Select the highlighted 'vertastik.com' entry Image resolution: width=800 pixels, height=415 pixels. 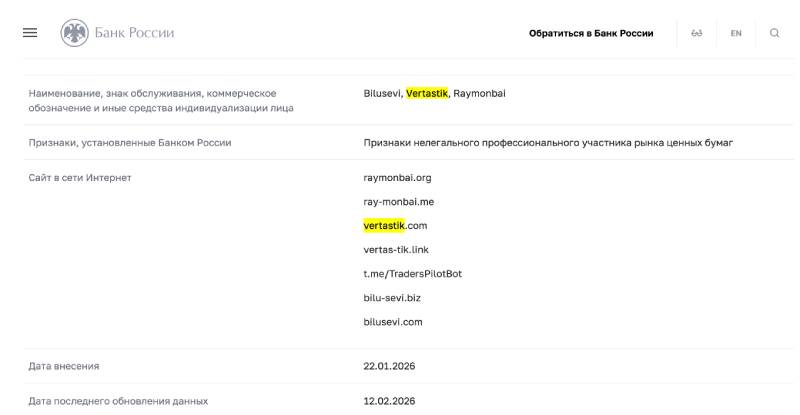(x=395, y=226)
